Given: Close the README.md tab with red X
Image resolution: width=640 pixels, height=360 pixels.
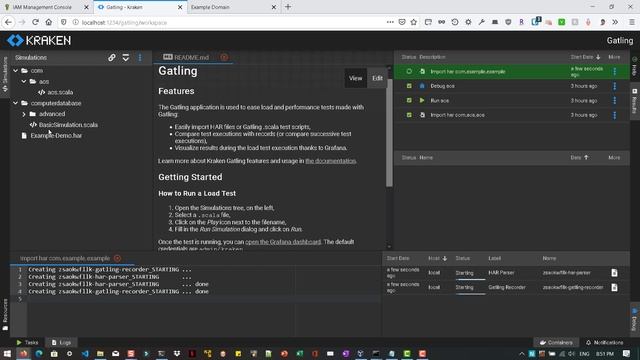Looking at the screenshot, I should [224, 57].
